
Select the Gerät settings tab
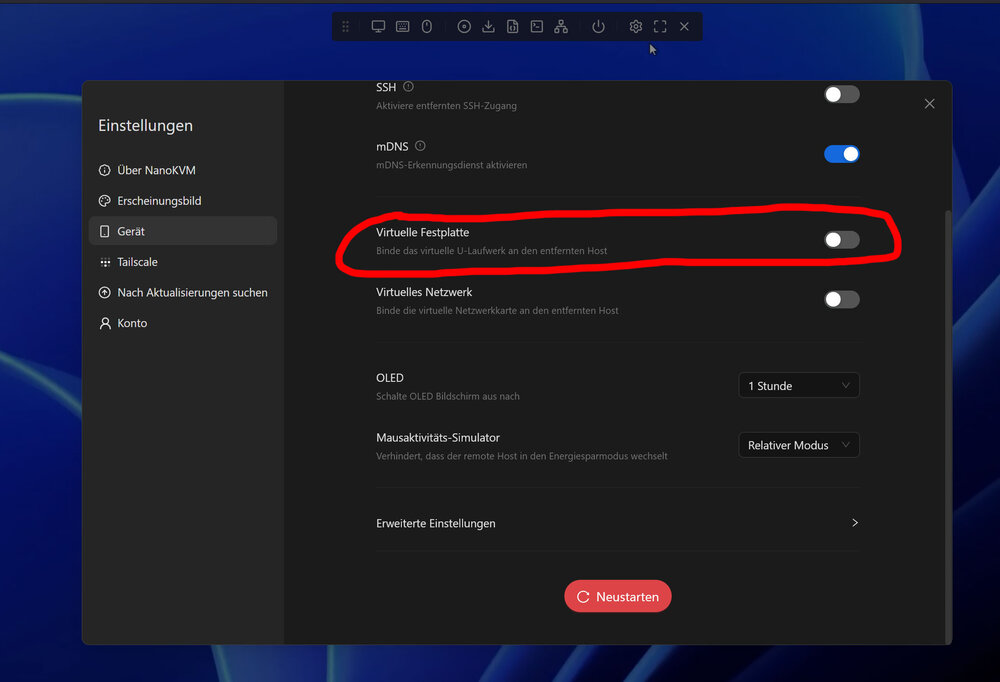pos(182,231)
